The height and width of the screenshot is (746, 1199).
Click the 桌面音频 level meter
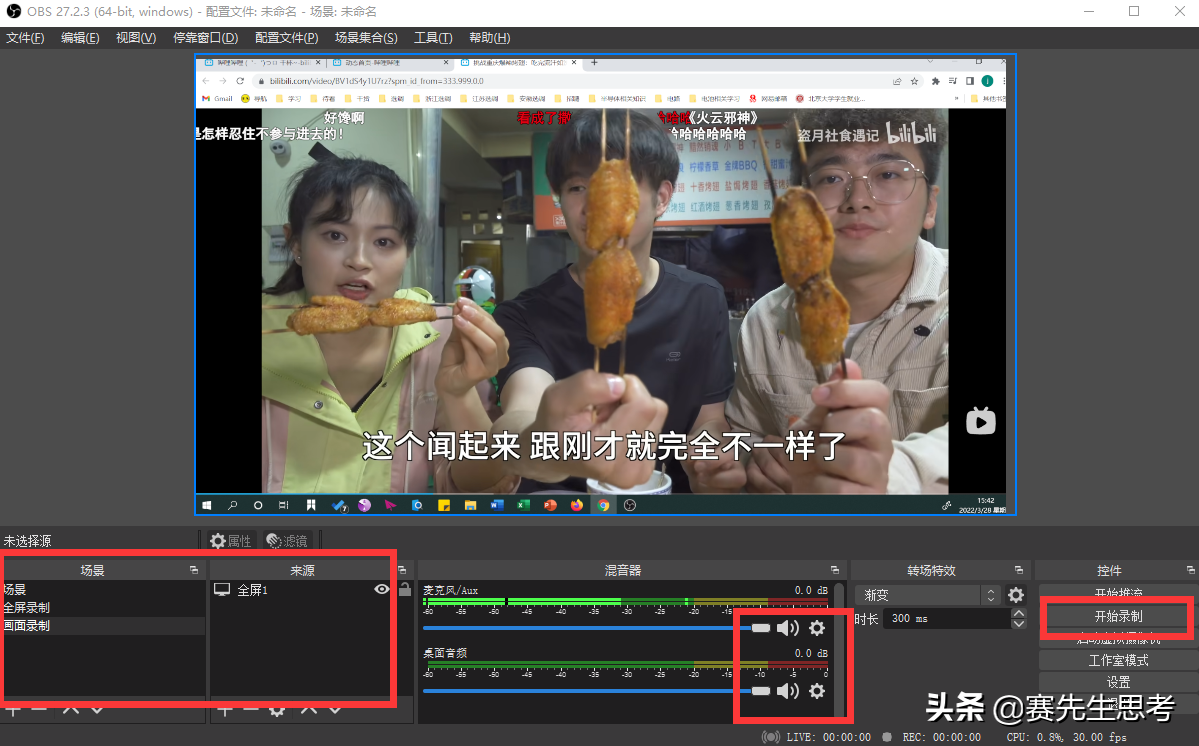click(x=625, y=665)
